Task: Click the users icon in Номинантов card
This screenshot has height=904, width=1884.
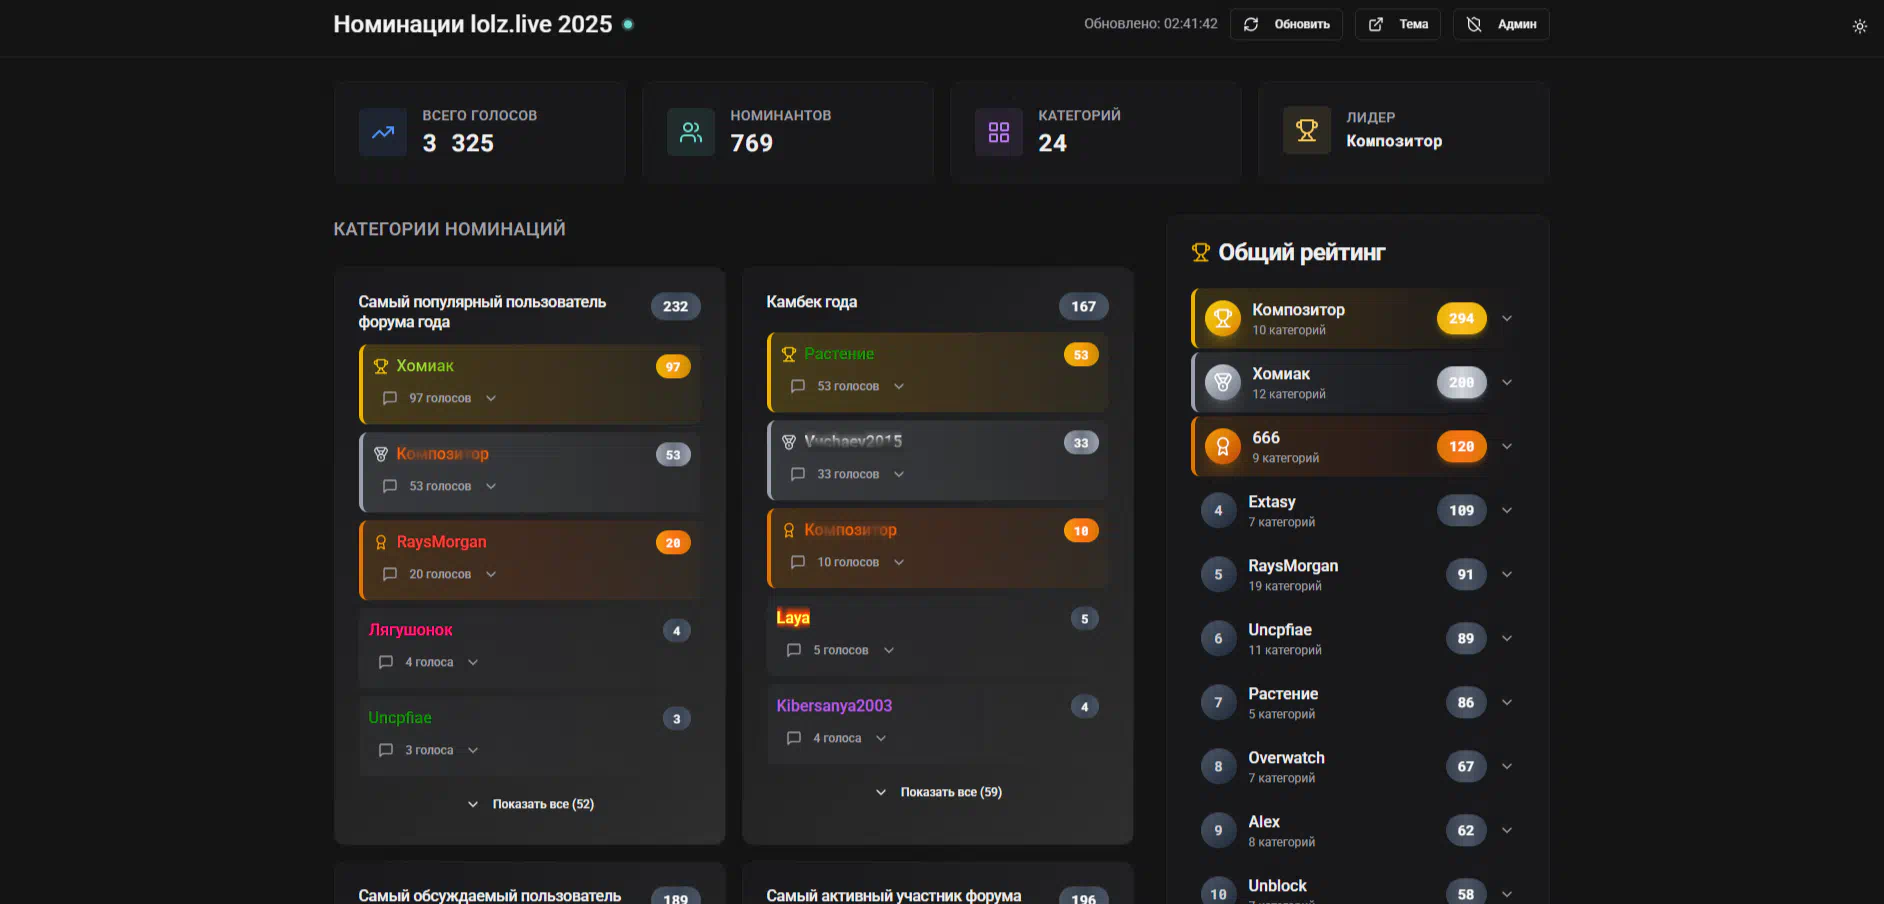Action: tap(691, 132)
